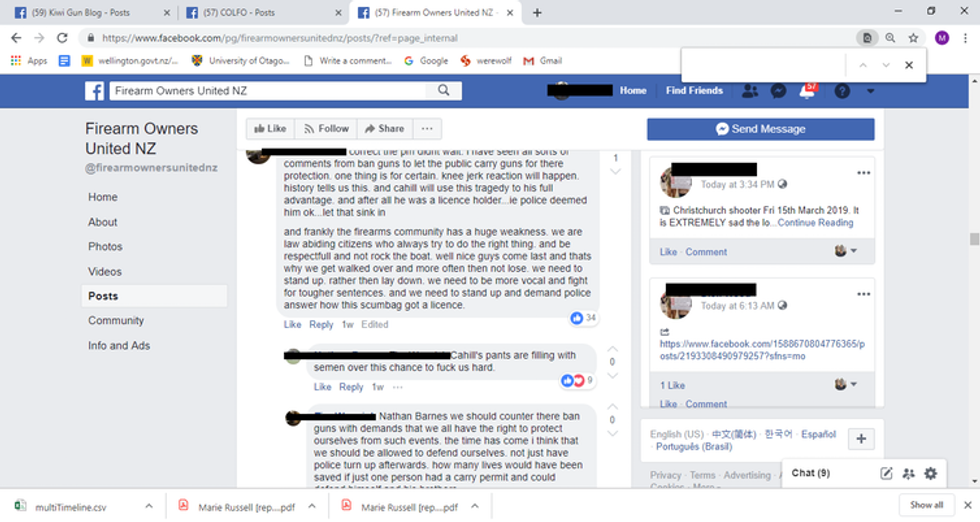This screenshot has height=522, width=980.
Task: Switch to the Kiwi Gun Blog tab
Action: tap(91, 13)
